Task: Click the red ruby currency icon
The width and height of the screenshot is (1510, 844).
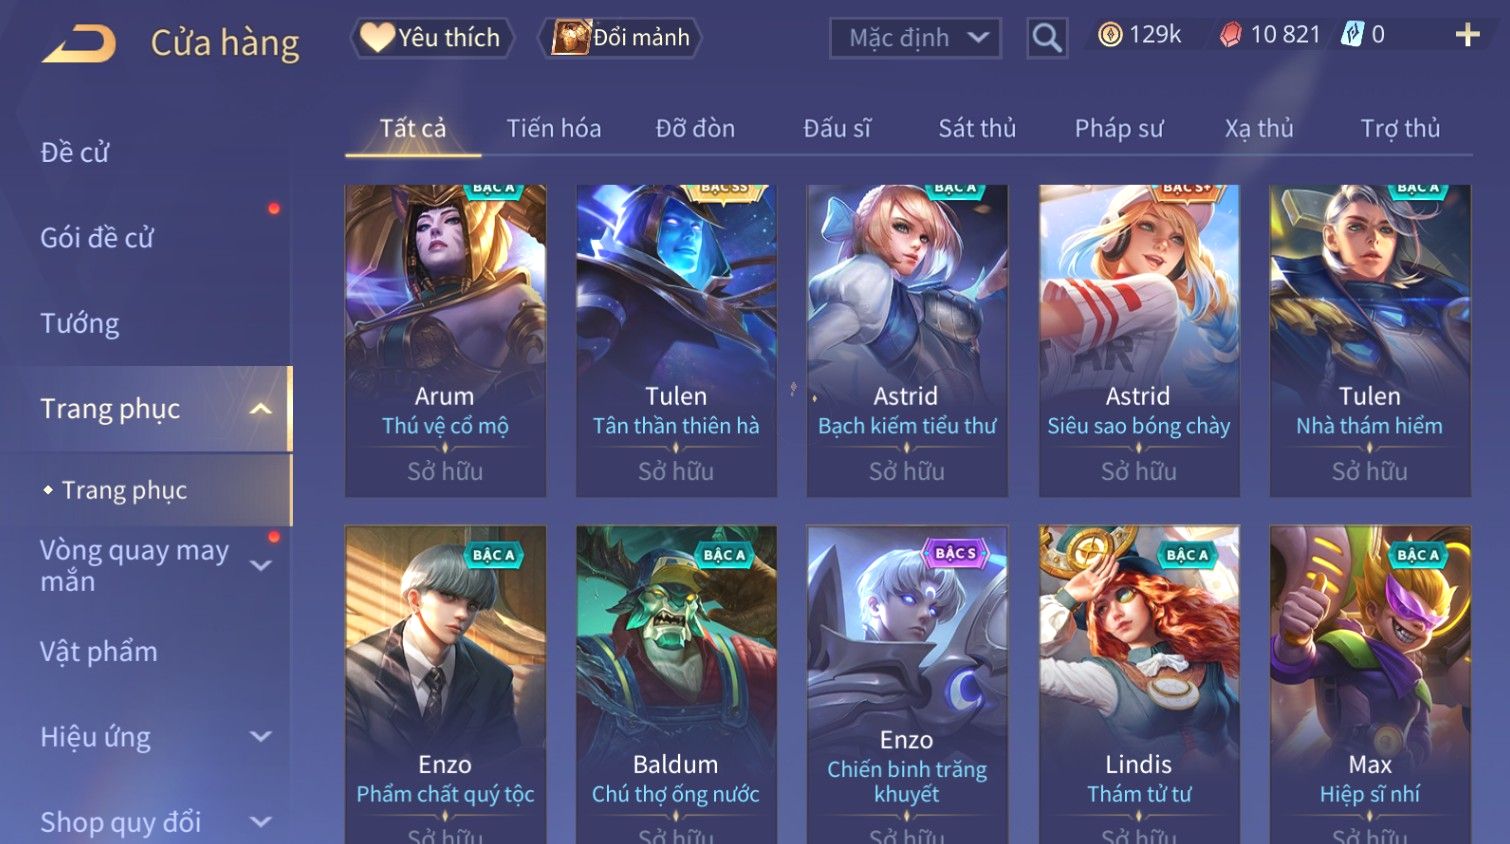Action: pyautogui.click(x=1230, y=35)
